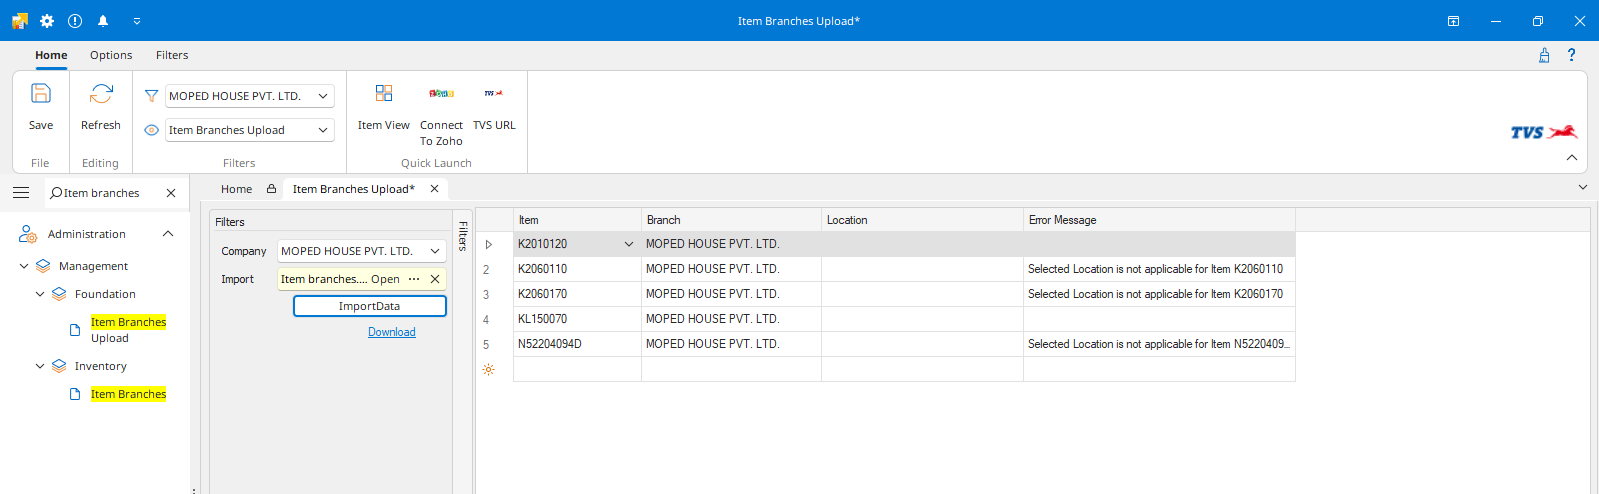Open Item View from Quick Launch
This screenshot has width=1599, height=494.
pos(384,94)
